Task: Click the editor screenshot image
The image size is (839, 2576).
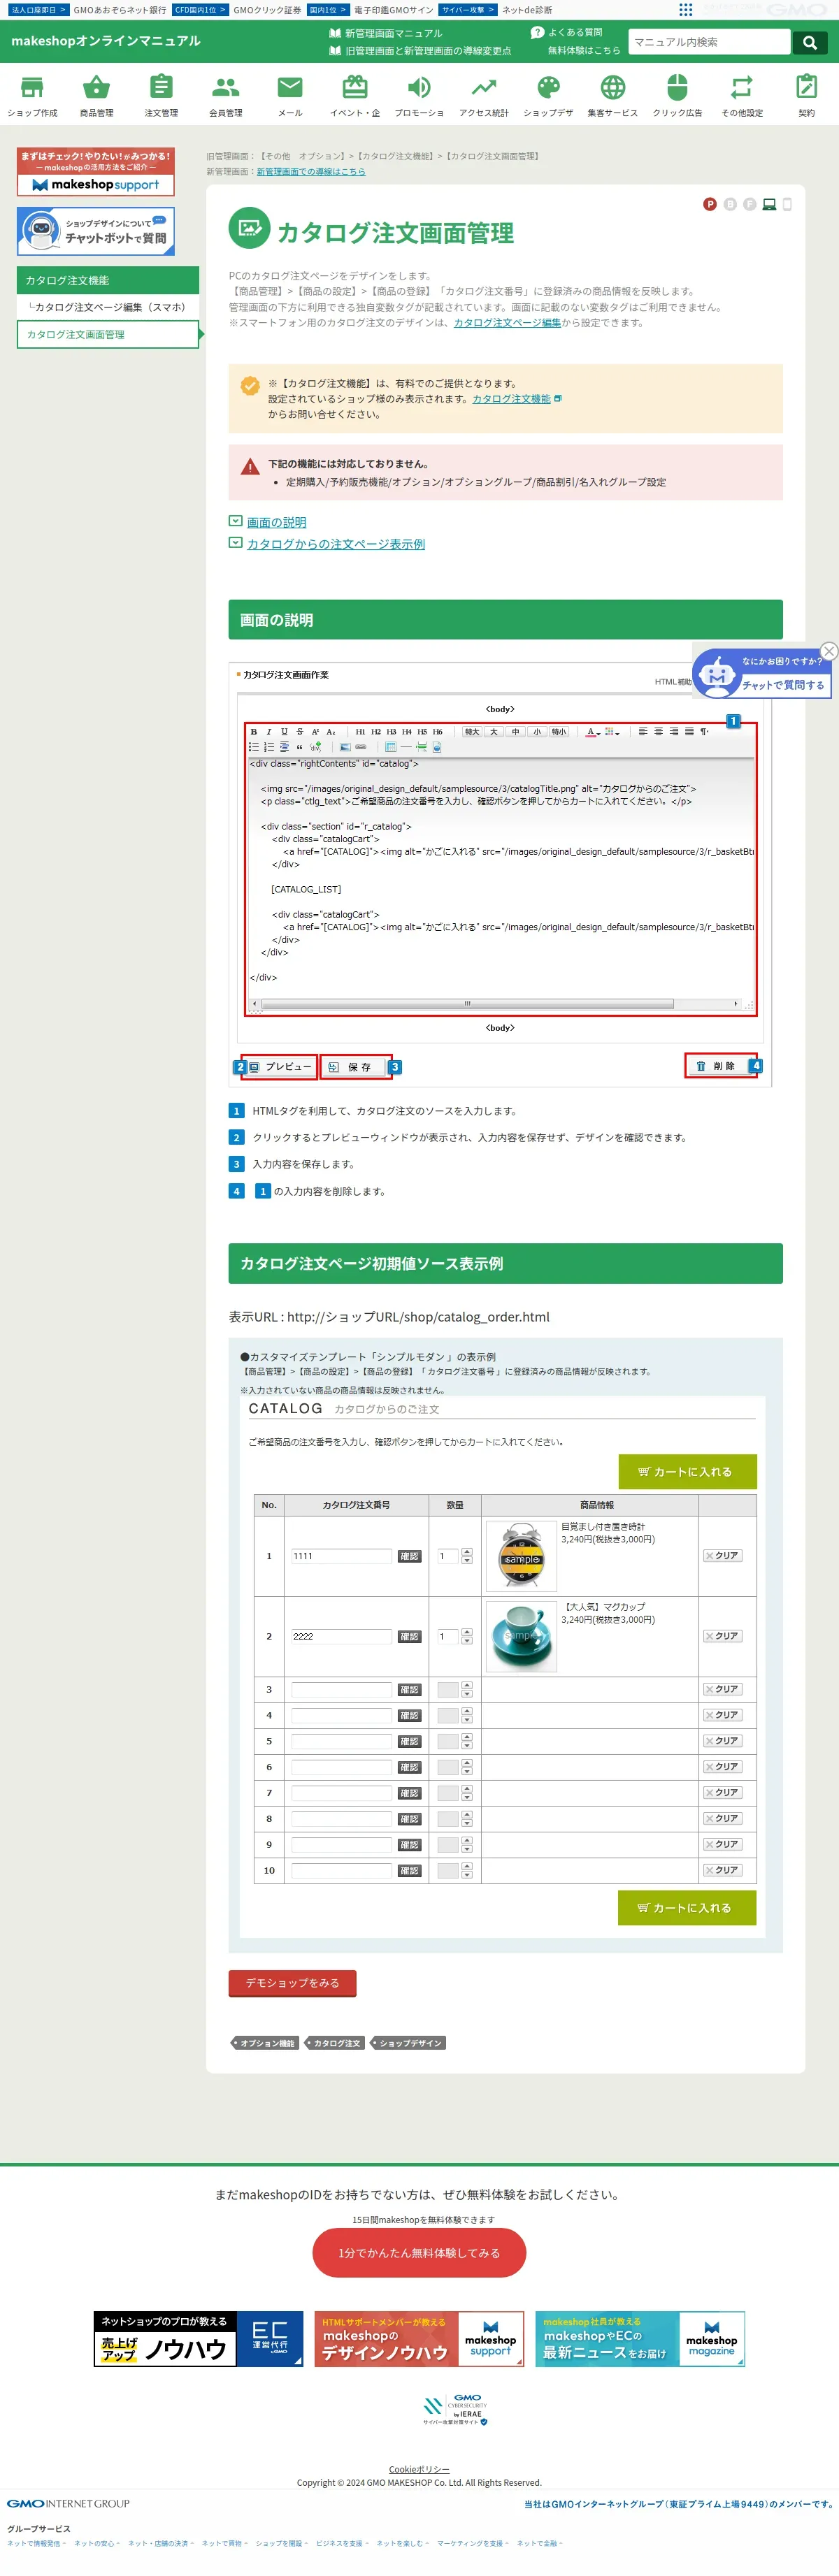Action: tap(500, 873)
